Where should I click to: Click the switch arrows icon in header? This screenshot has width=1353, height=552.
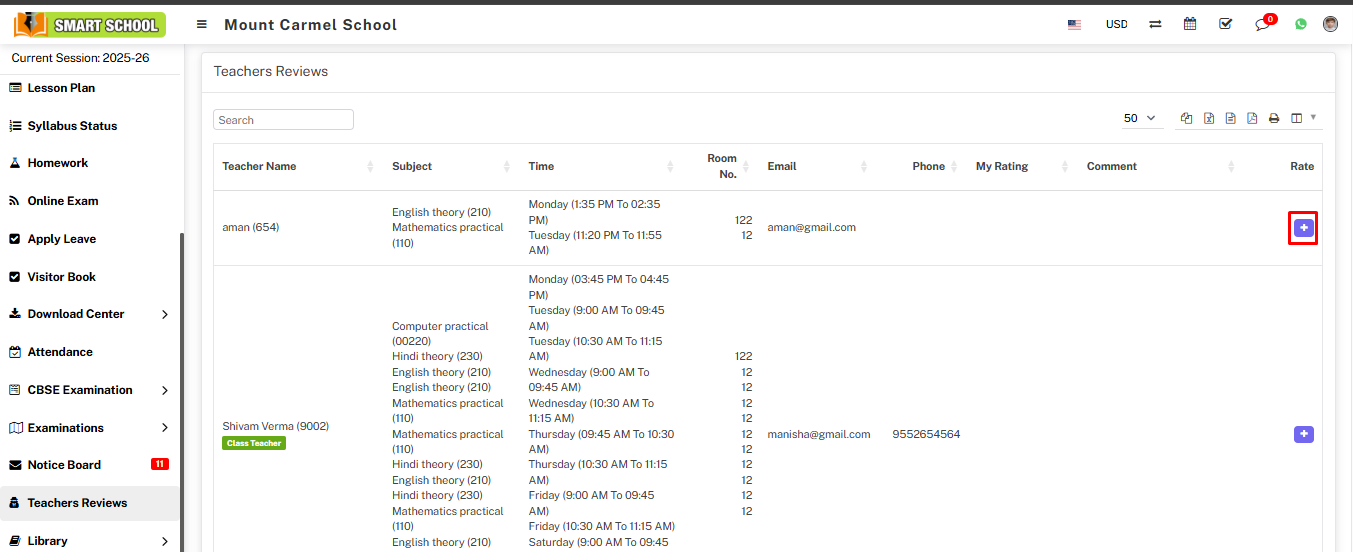pos(1155,24)
